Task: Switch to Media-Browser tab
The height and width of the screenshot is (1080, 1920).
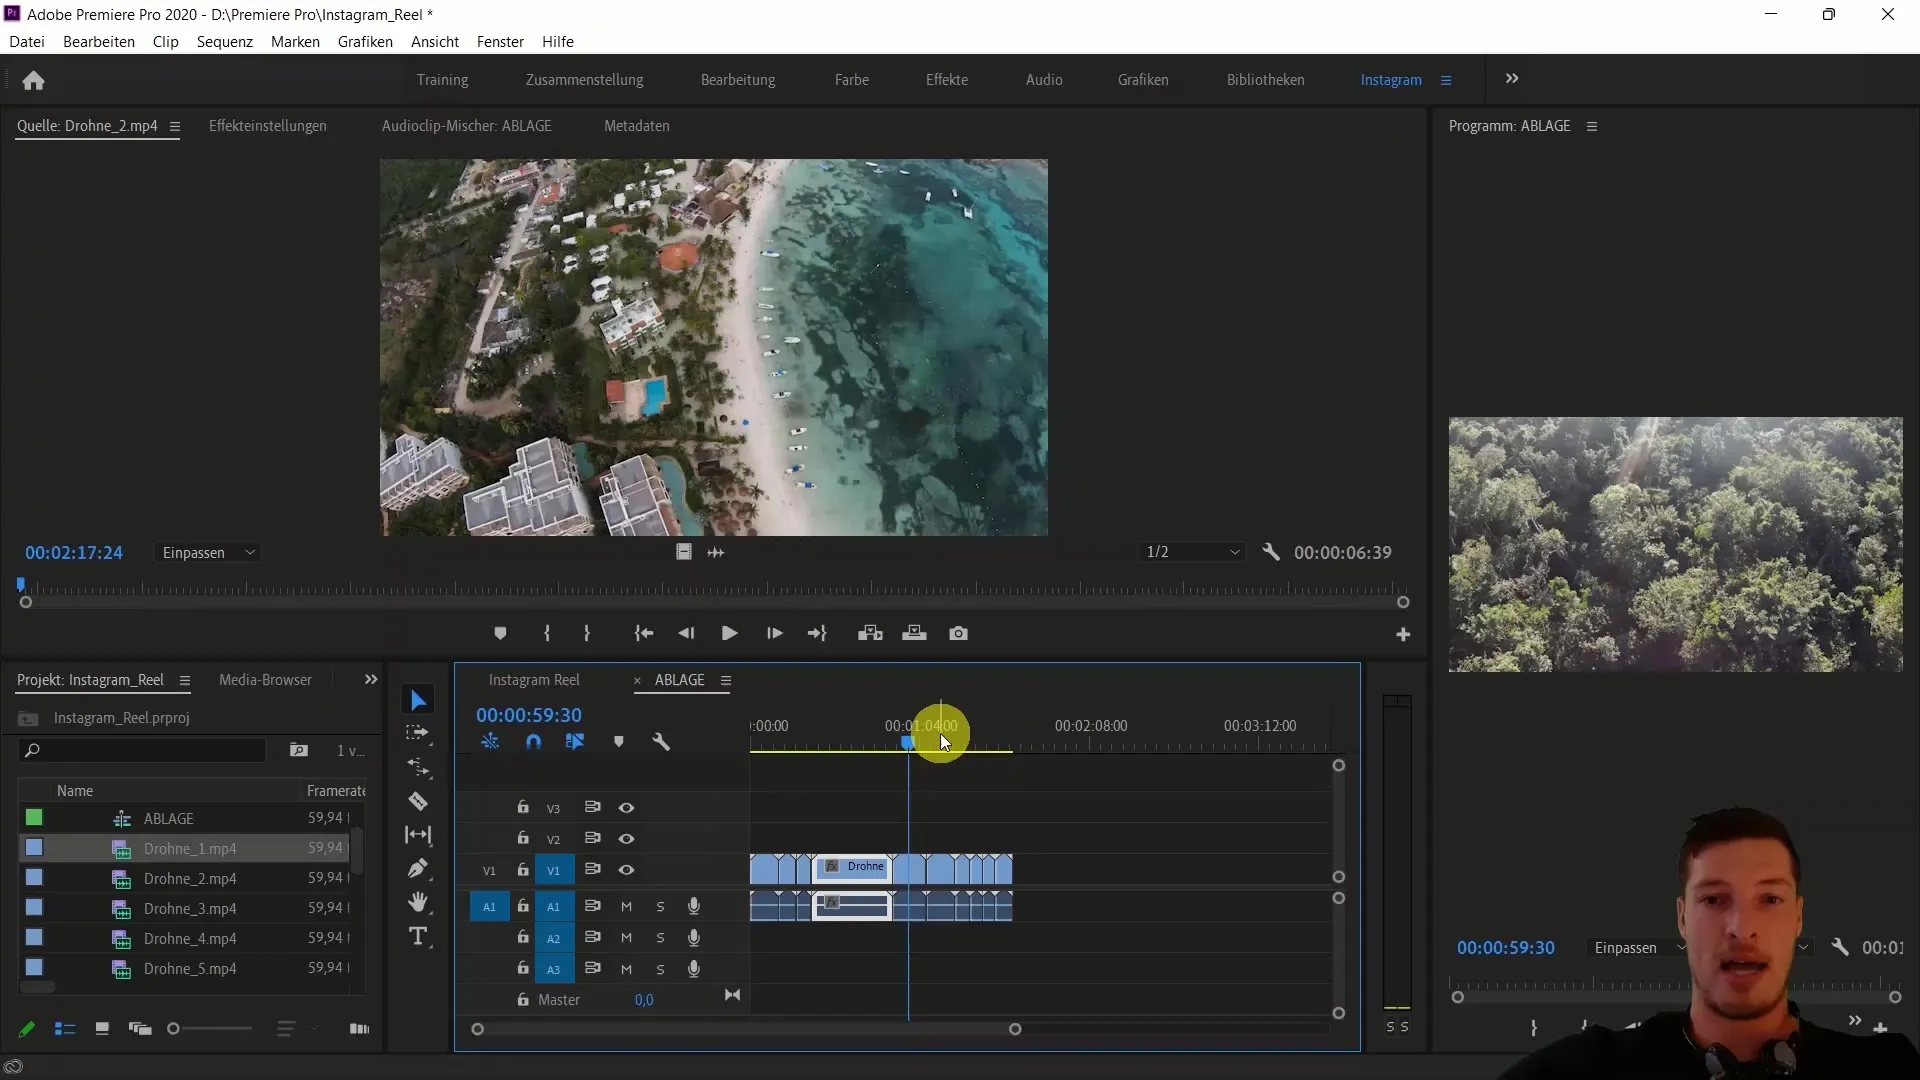Action: (x=265, y=680)
